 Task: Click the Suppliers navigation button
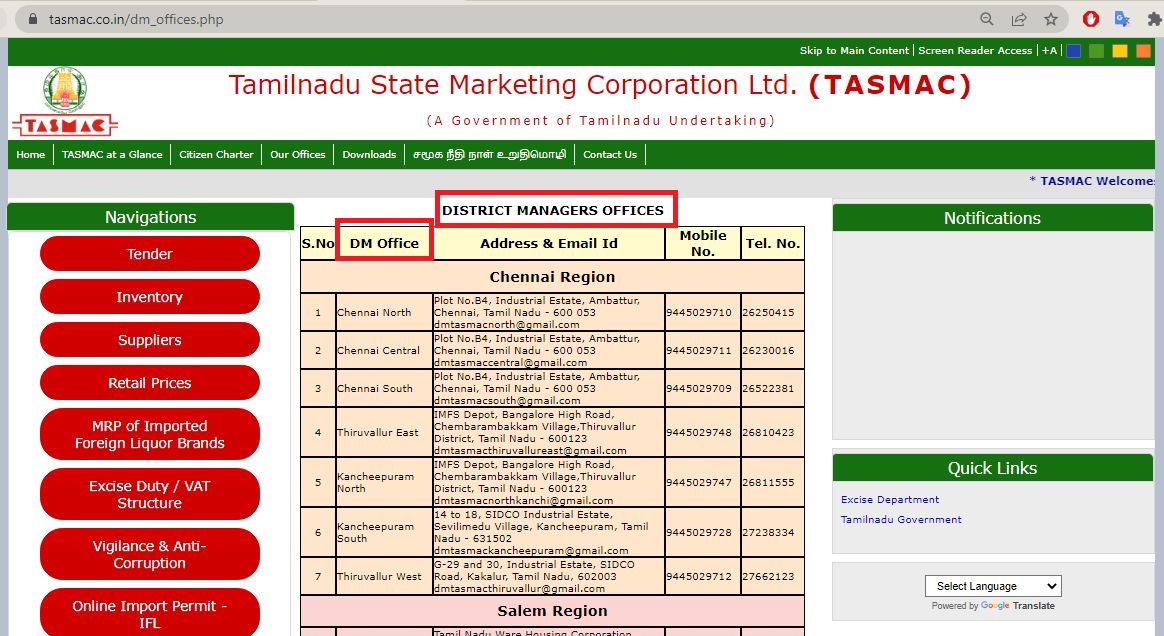tap(150, 340)
